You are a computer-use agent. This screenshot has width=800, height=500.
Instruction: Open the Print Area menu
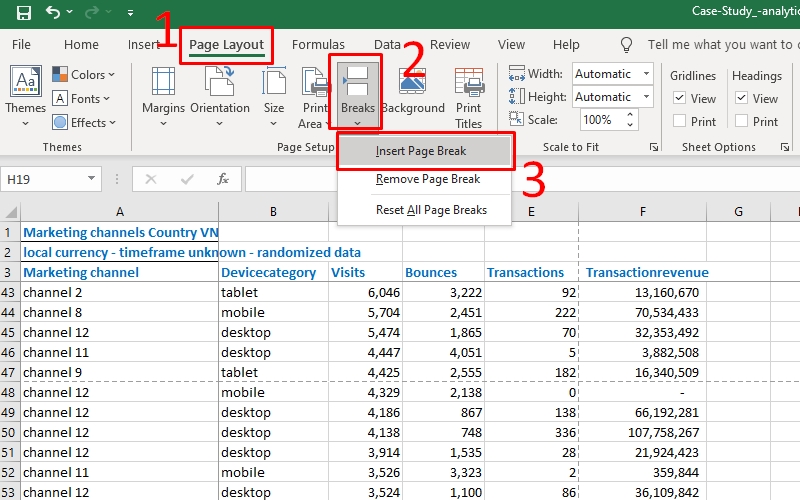pos(313,96)
